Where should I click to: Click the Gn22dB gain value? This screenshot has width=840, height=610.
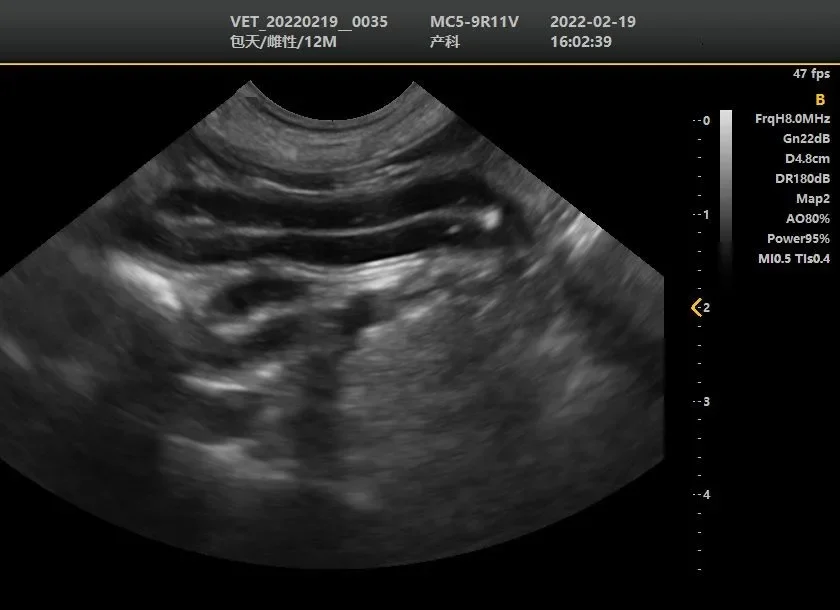coord(806,139)
